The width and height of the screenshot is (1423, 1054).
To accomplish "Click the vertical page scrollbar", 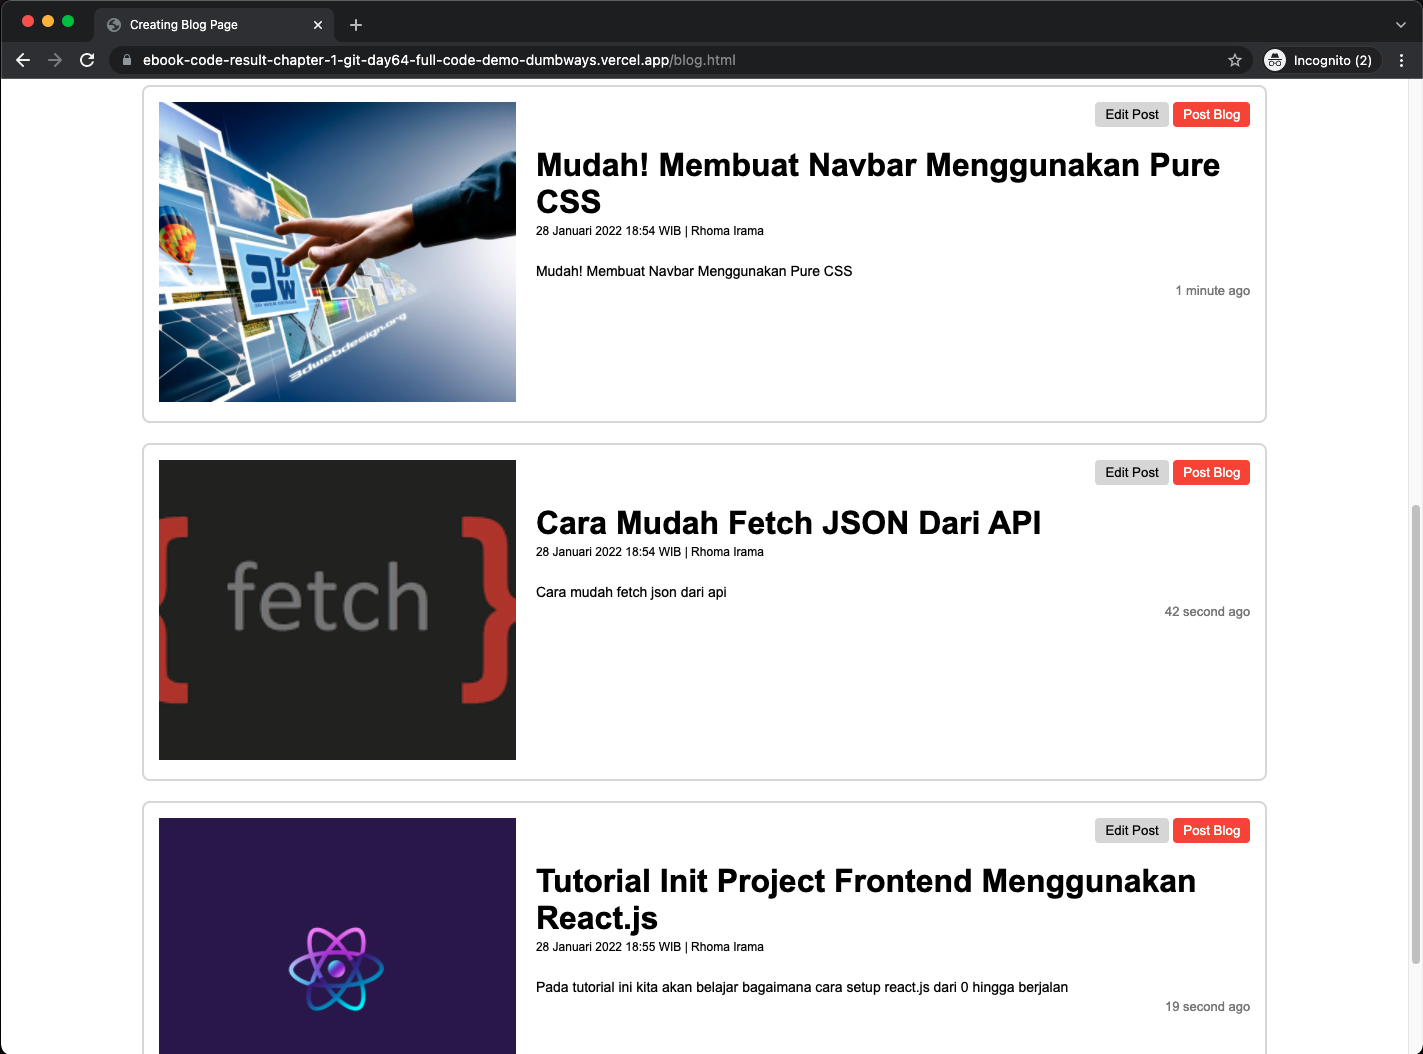I will [x=1415, y=735].
